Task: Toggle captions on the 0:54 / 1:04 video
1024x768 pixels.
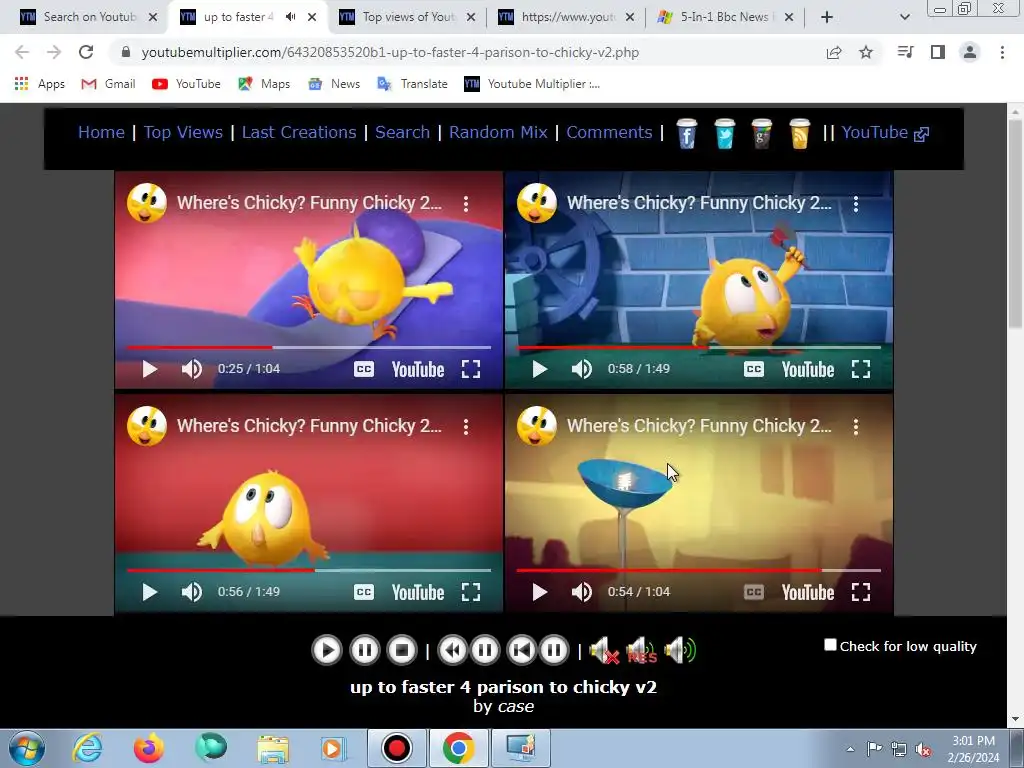Action: coord(754,592)
